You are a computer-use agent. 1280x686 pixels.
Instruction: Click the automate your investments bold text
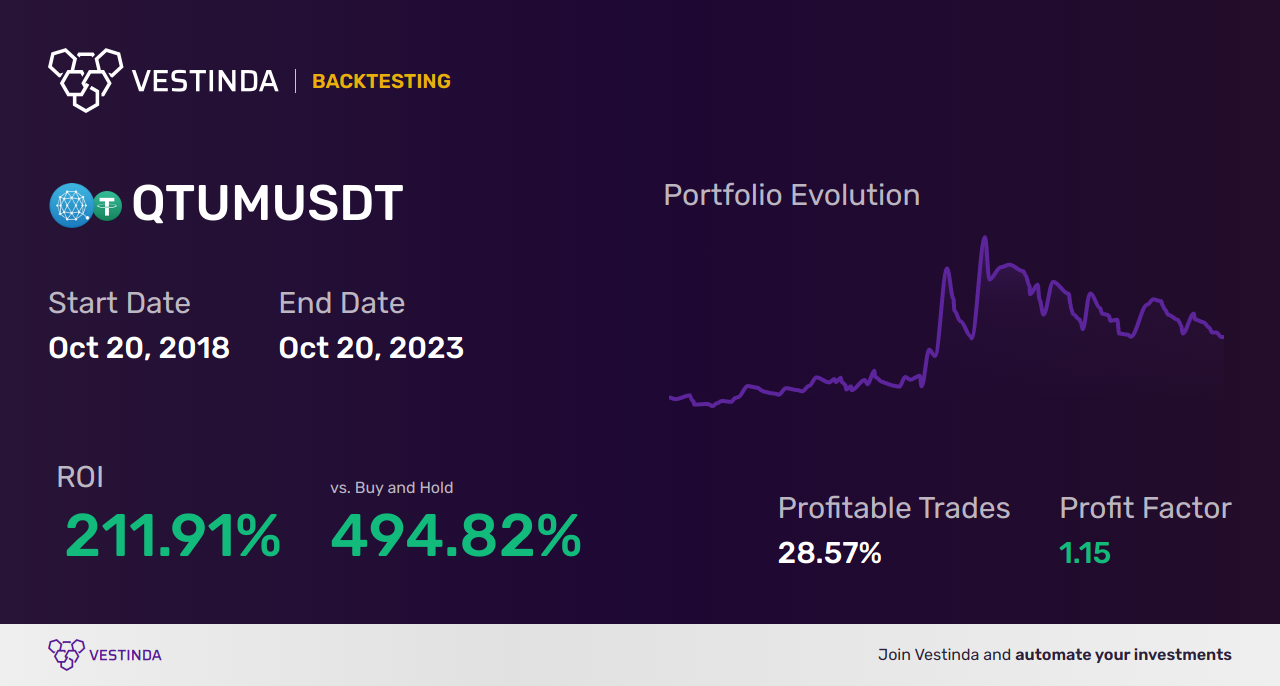point(1123,655)
